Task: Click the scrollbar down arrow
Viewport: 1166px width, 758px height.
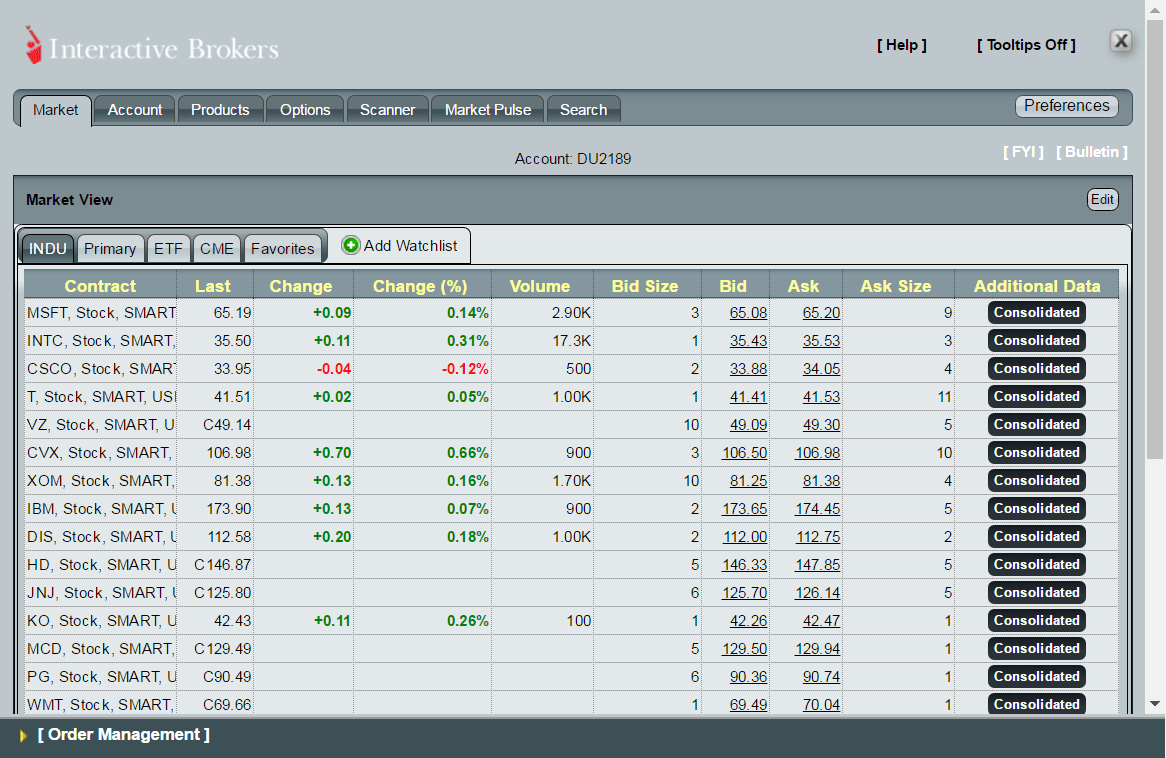Action: click(1155, 704)
